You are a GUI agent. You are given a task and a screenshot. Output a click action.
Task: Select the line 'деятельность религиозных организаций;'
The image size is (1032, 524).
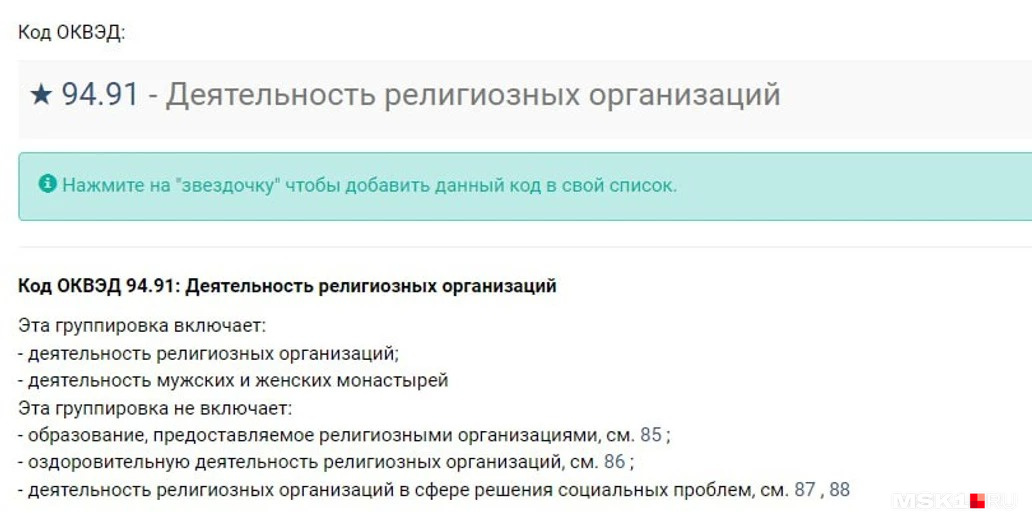[x=209, y=354]
